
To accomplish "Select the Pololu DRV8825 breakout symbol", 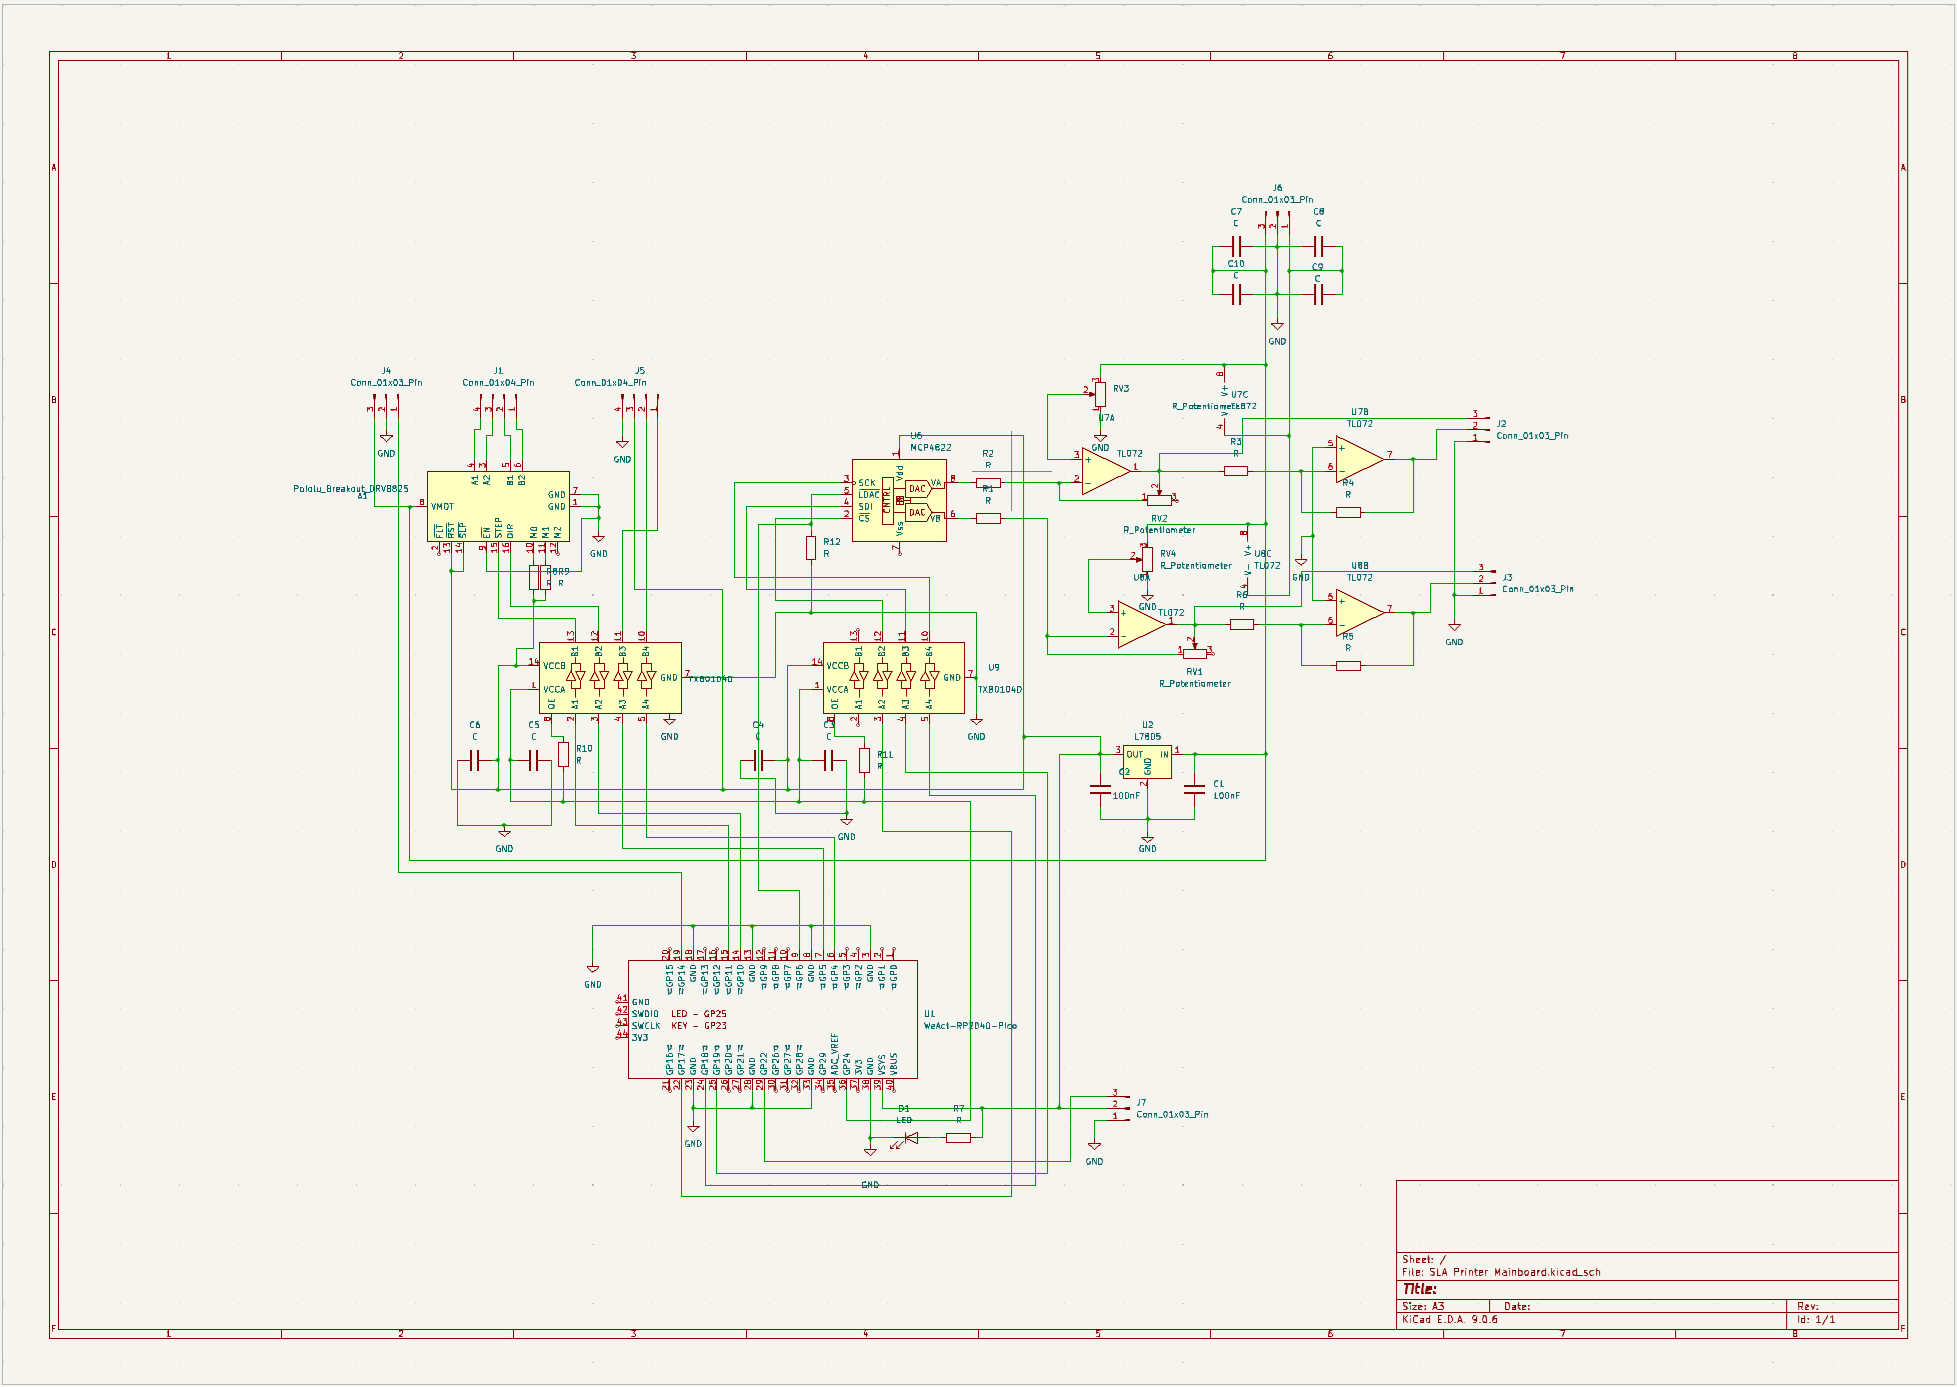I will 498,507.
